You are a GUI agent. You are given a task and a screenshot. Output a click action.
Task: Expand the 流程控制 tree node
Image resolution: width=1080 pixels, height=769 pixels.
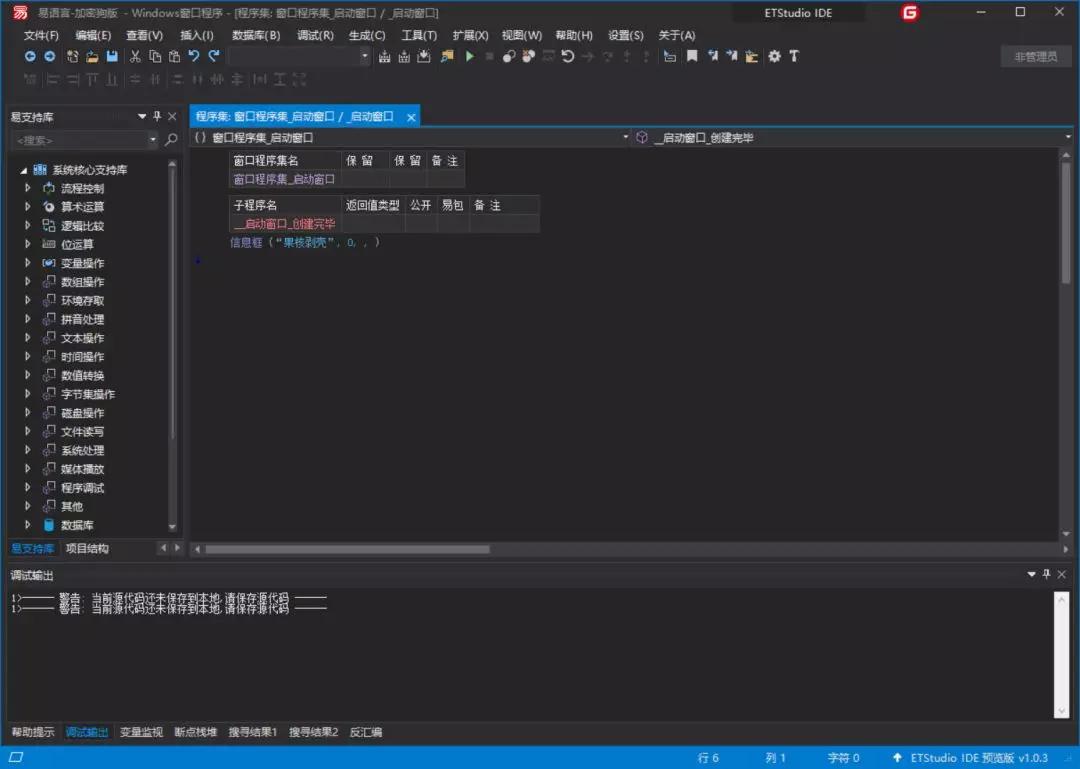coord(30,187)
